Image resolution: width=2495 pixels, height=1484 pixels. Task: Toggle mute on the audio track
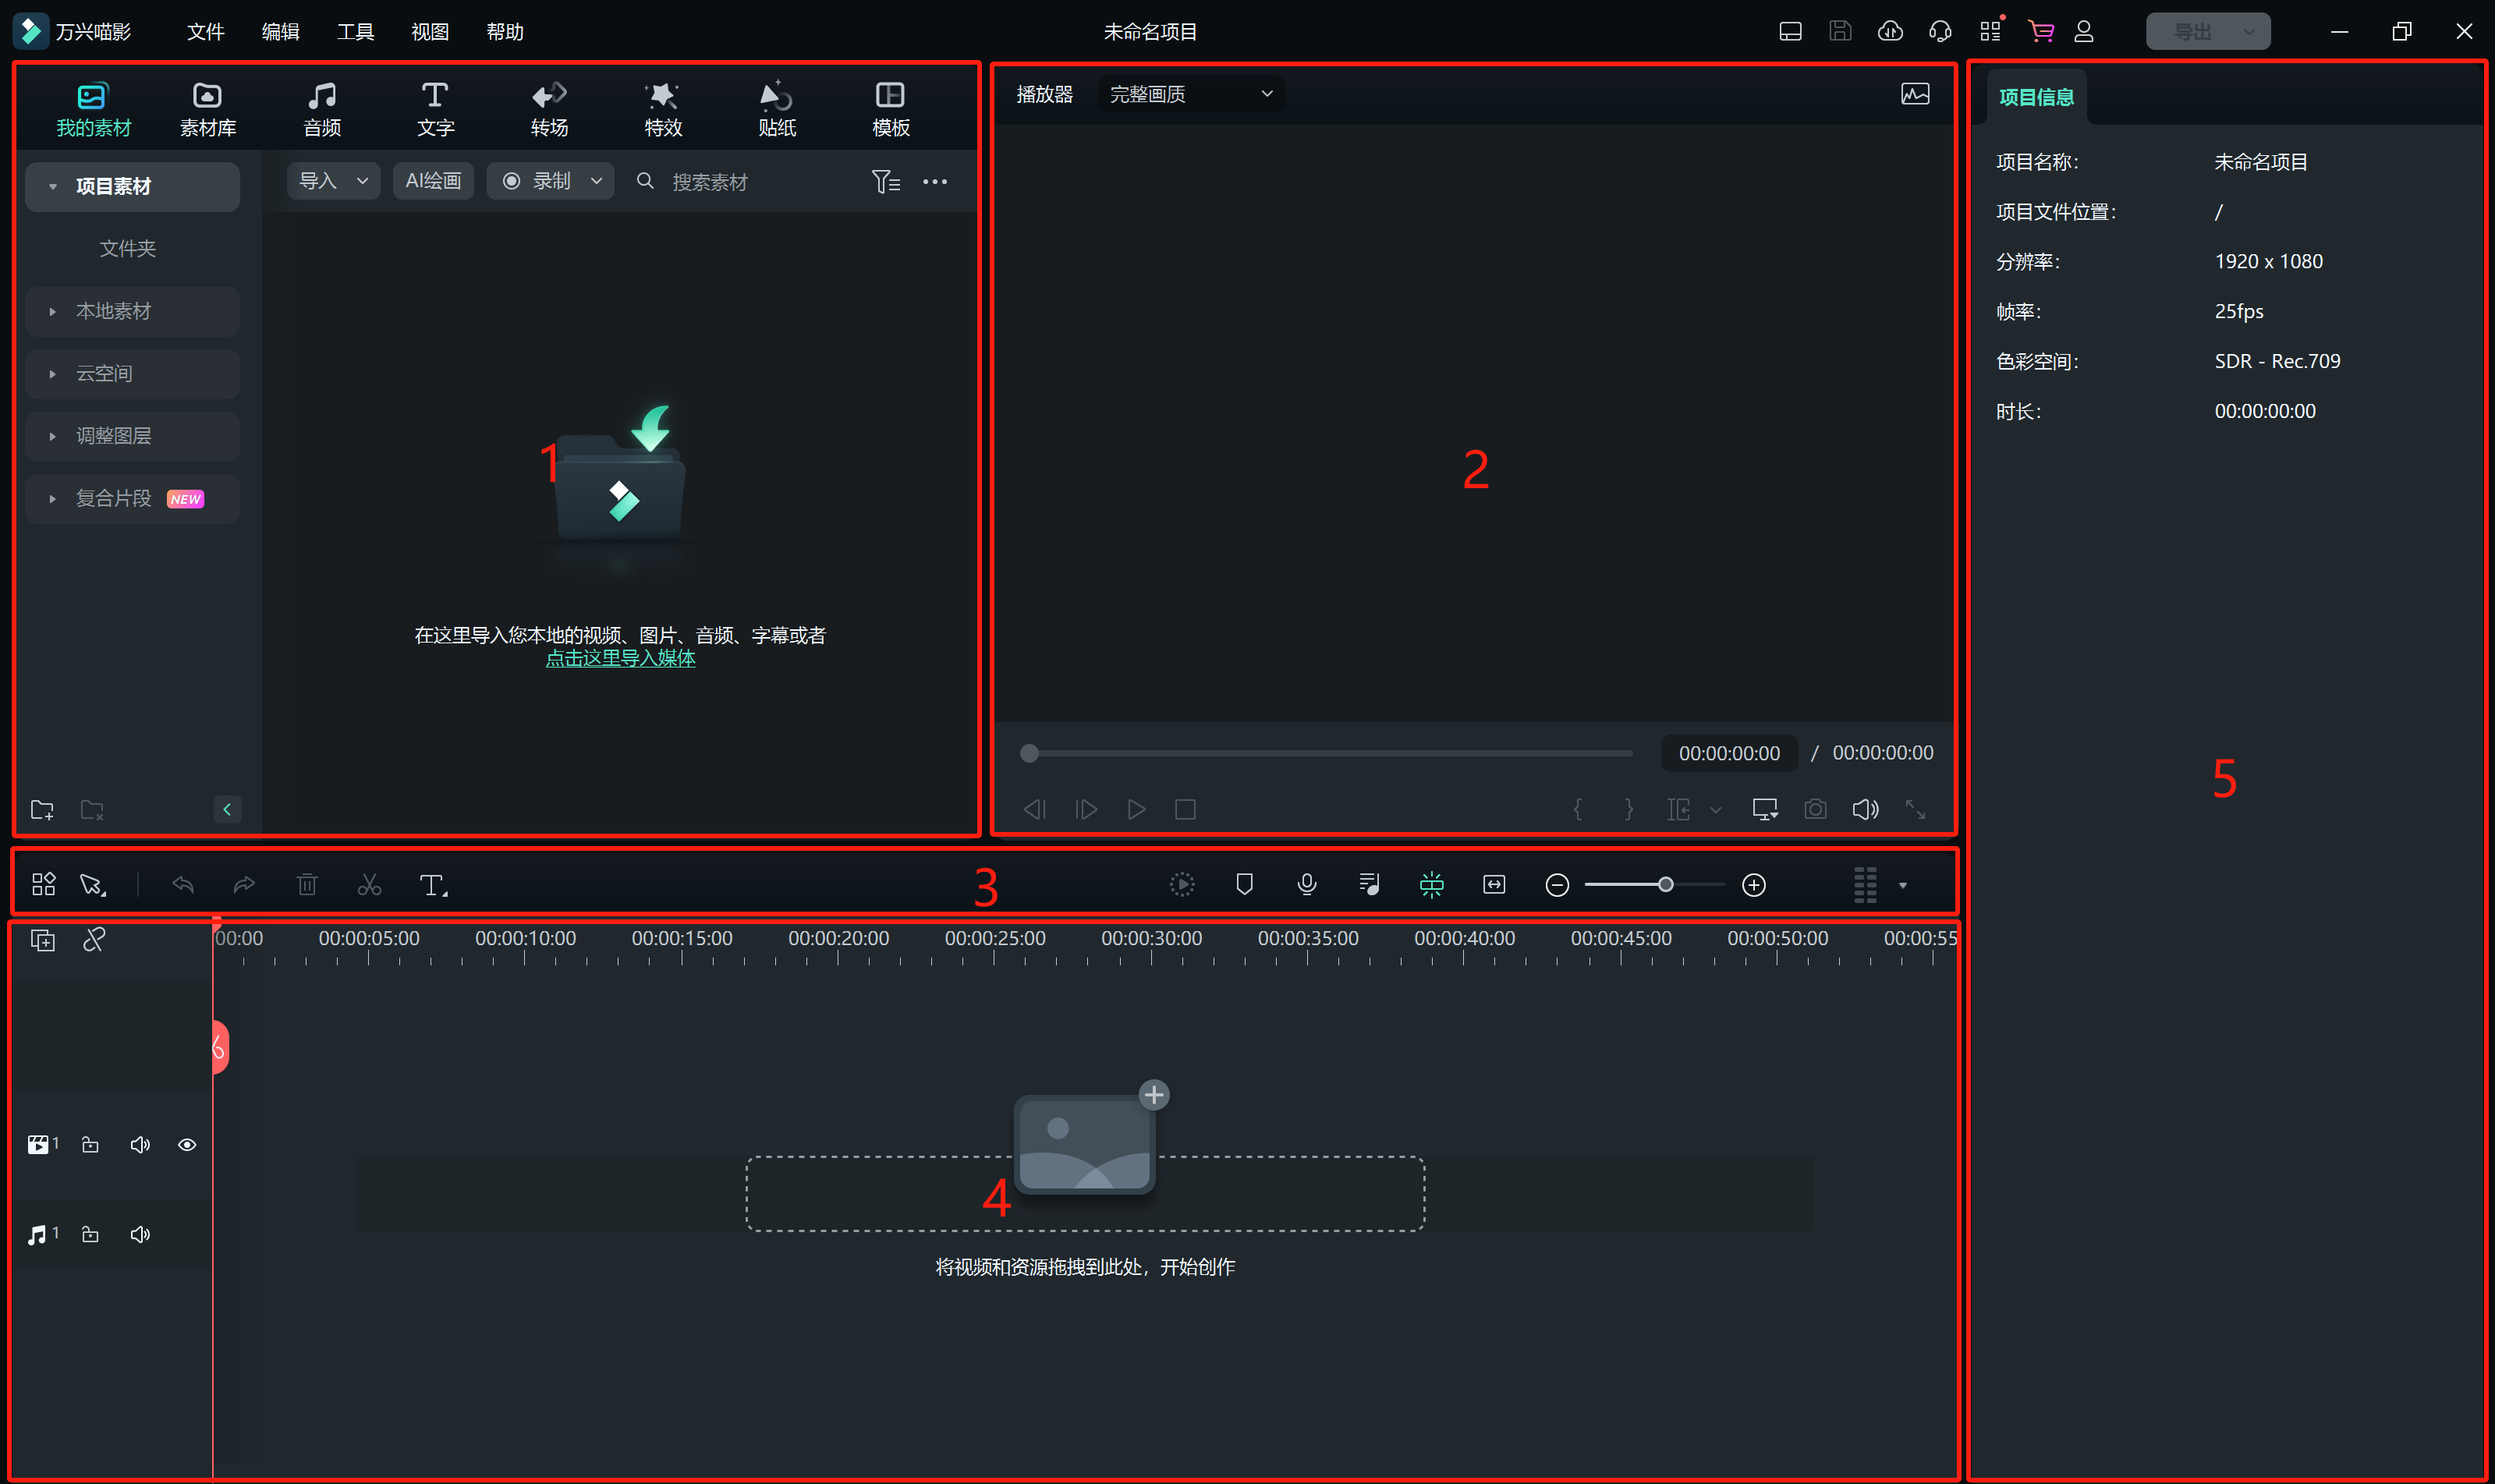(140, 1233)
